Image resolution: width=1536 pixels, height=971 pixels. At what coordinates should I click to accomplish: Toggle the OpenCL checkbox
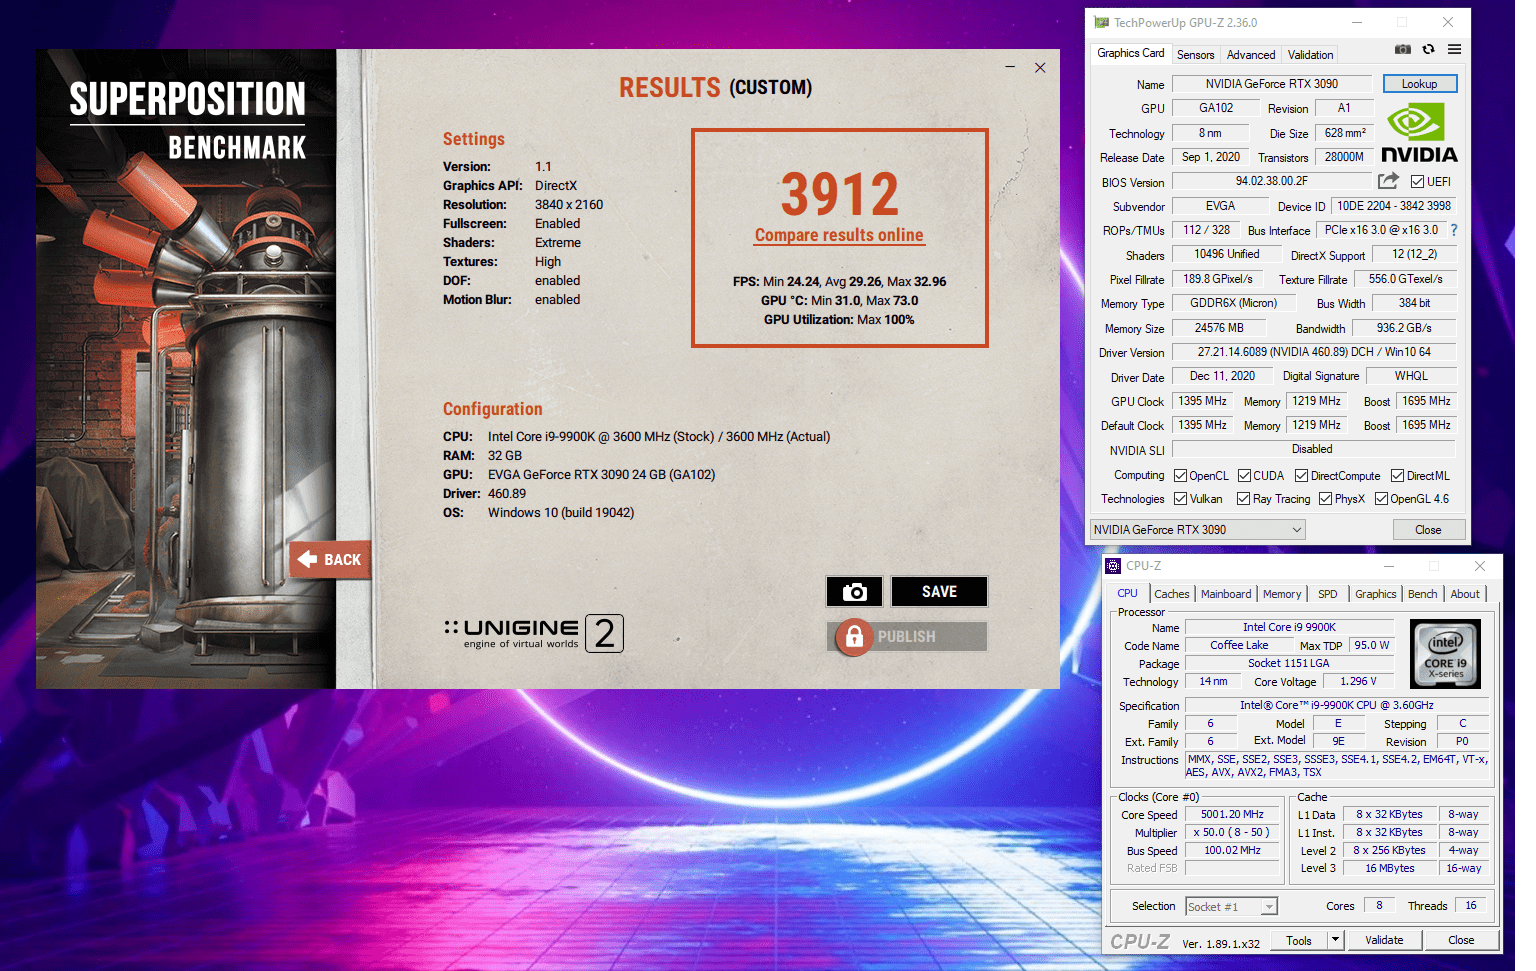click(1180, 476)
